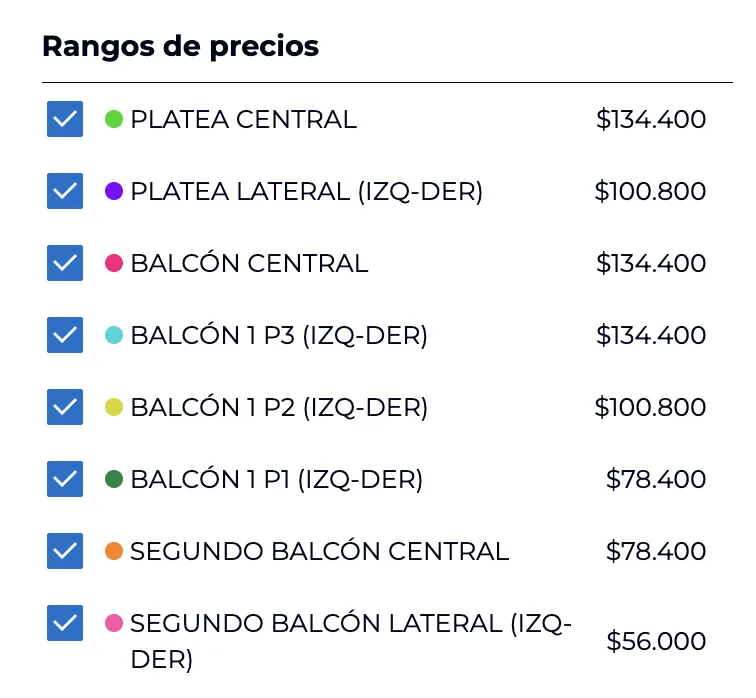Click the pink SEGUNDO BALCÓN LATERAL dot
This screenshot has height=698, width=756.
[x=114, y=623]
